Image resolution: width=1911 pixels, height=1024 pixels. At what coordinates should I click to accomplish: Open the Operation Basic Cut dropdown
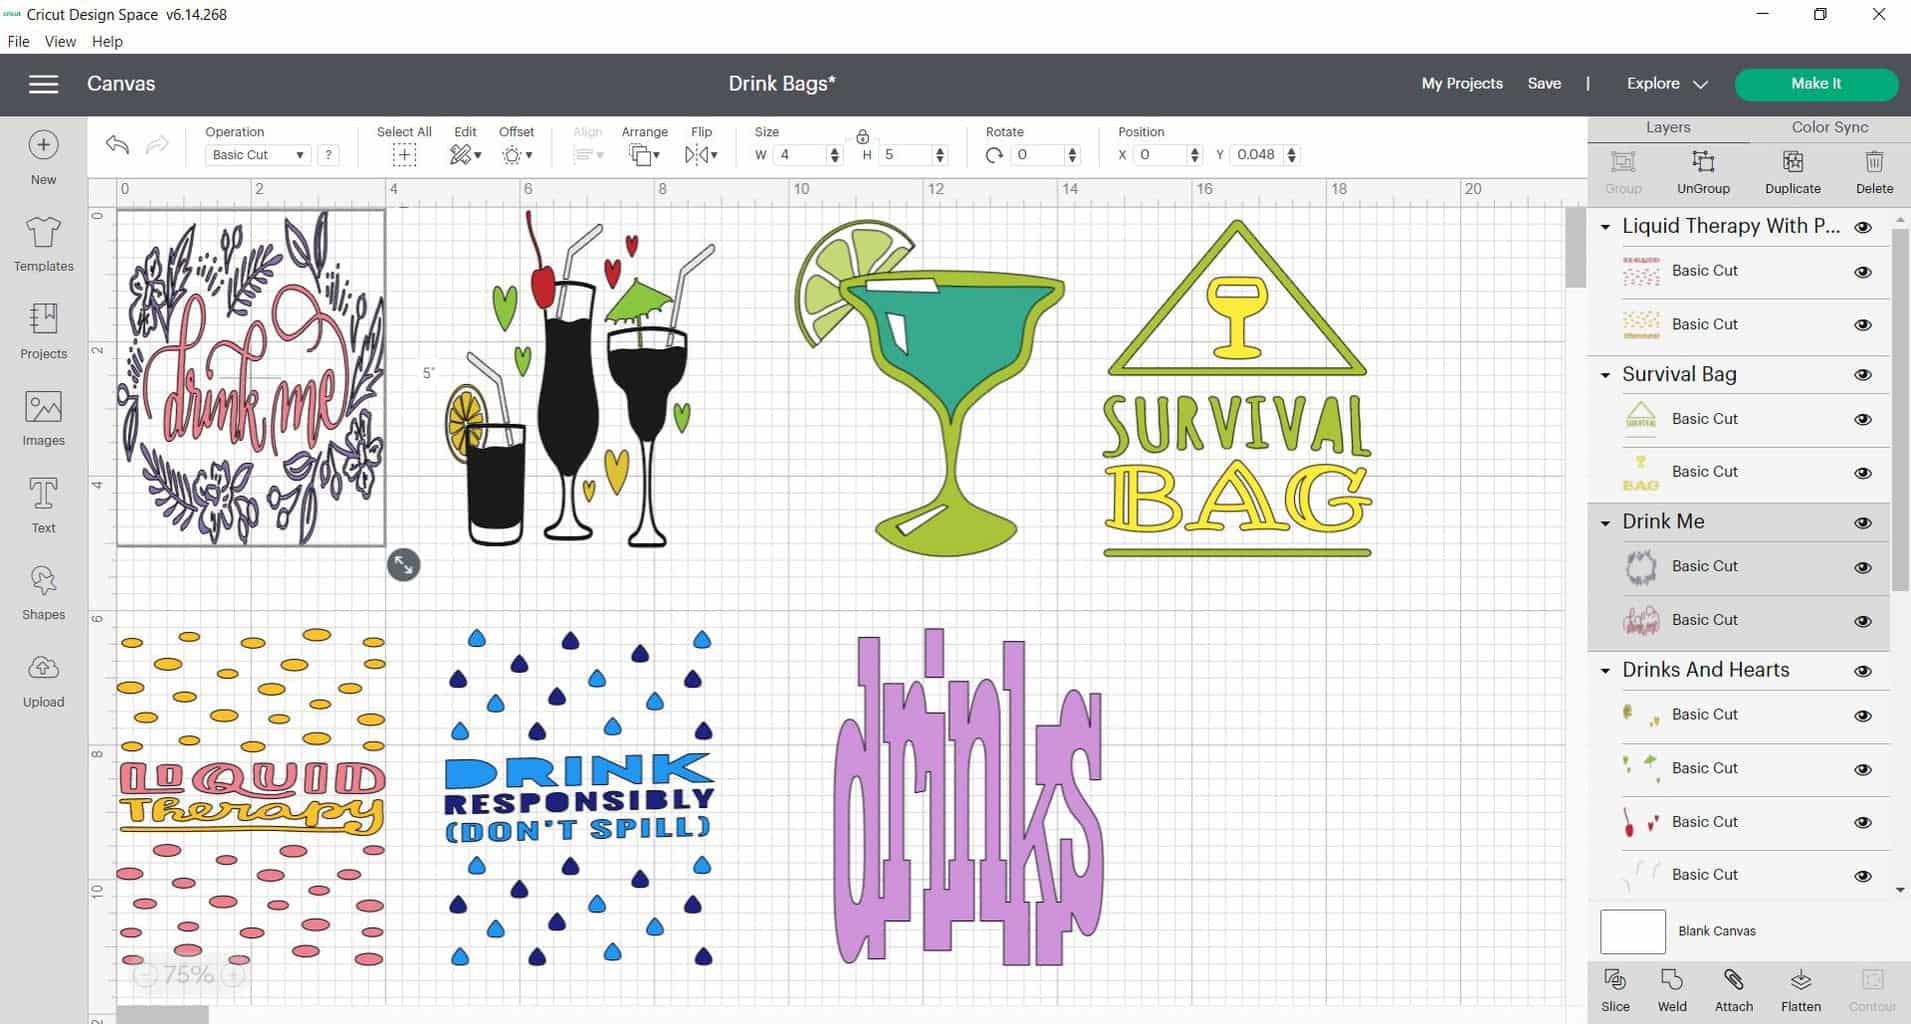pos(257,155)
